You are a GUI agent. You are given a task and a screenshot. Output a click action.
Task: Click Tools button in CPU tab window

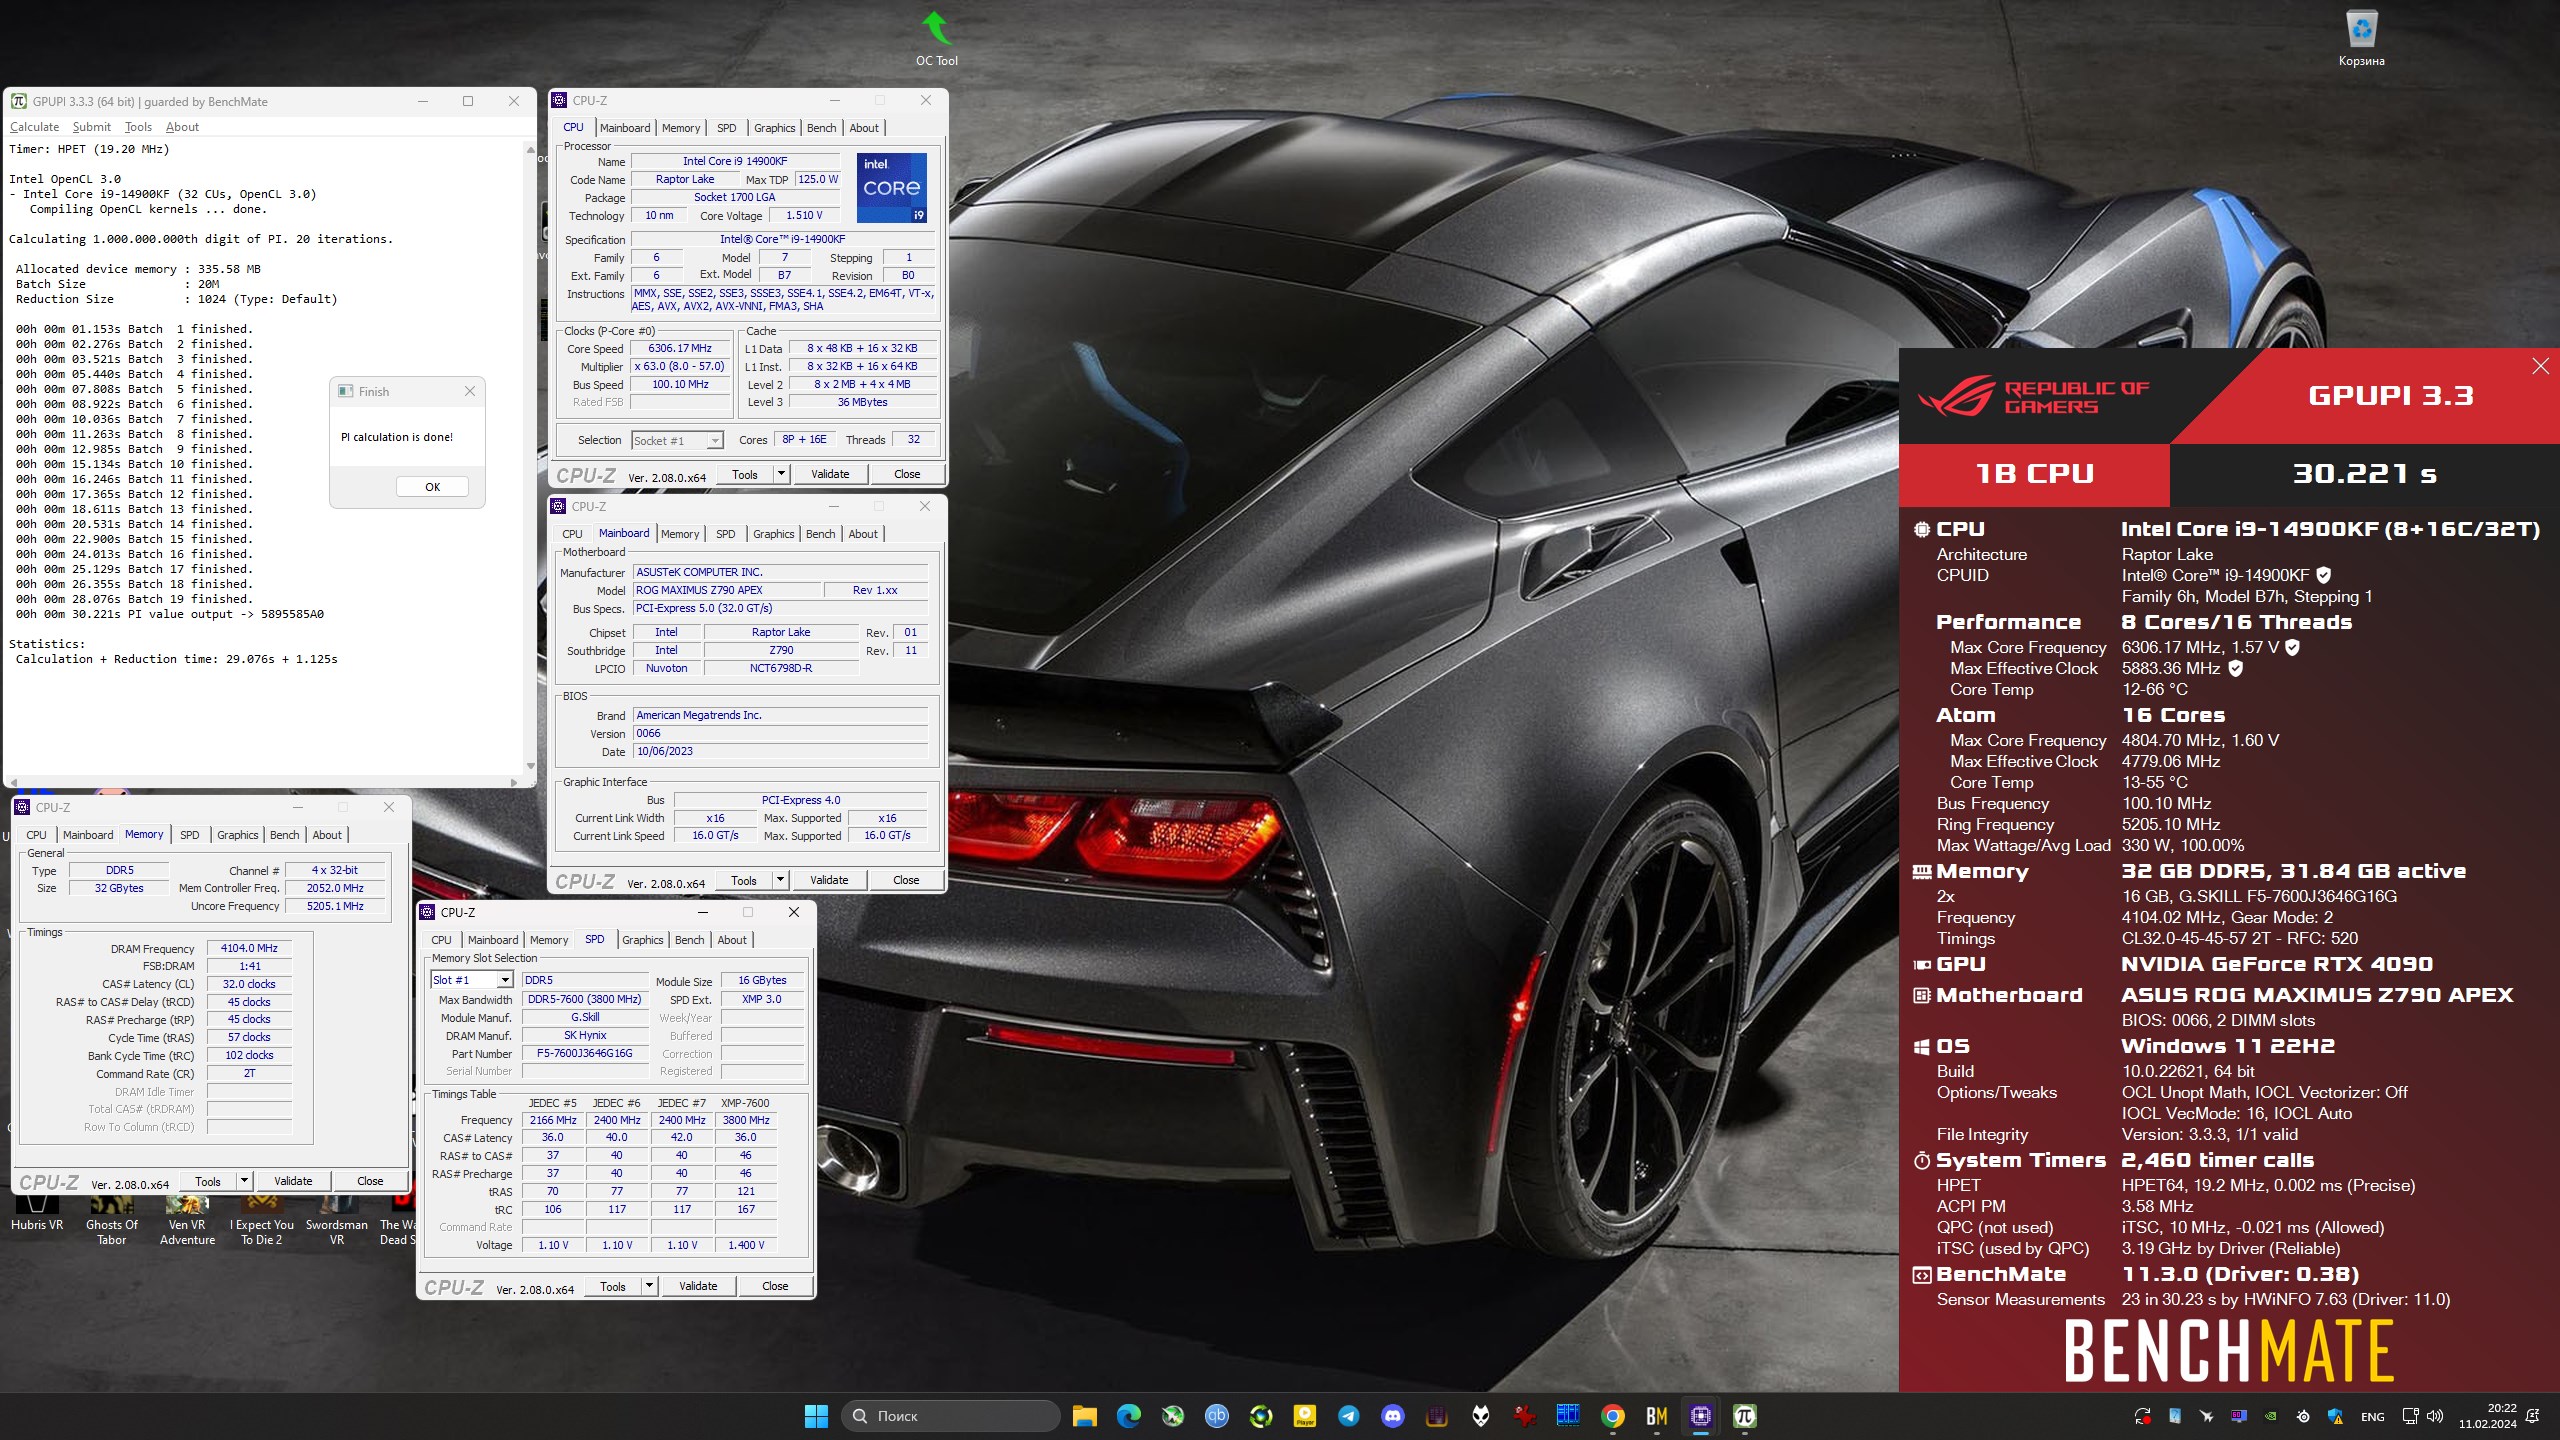tap(745, 474)
